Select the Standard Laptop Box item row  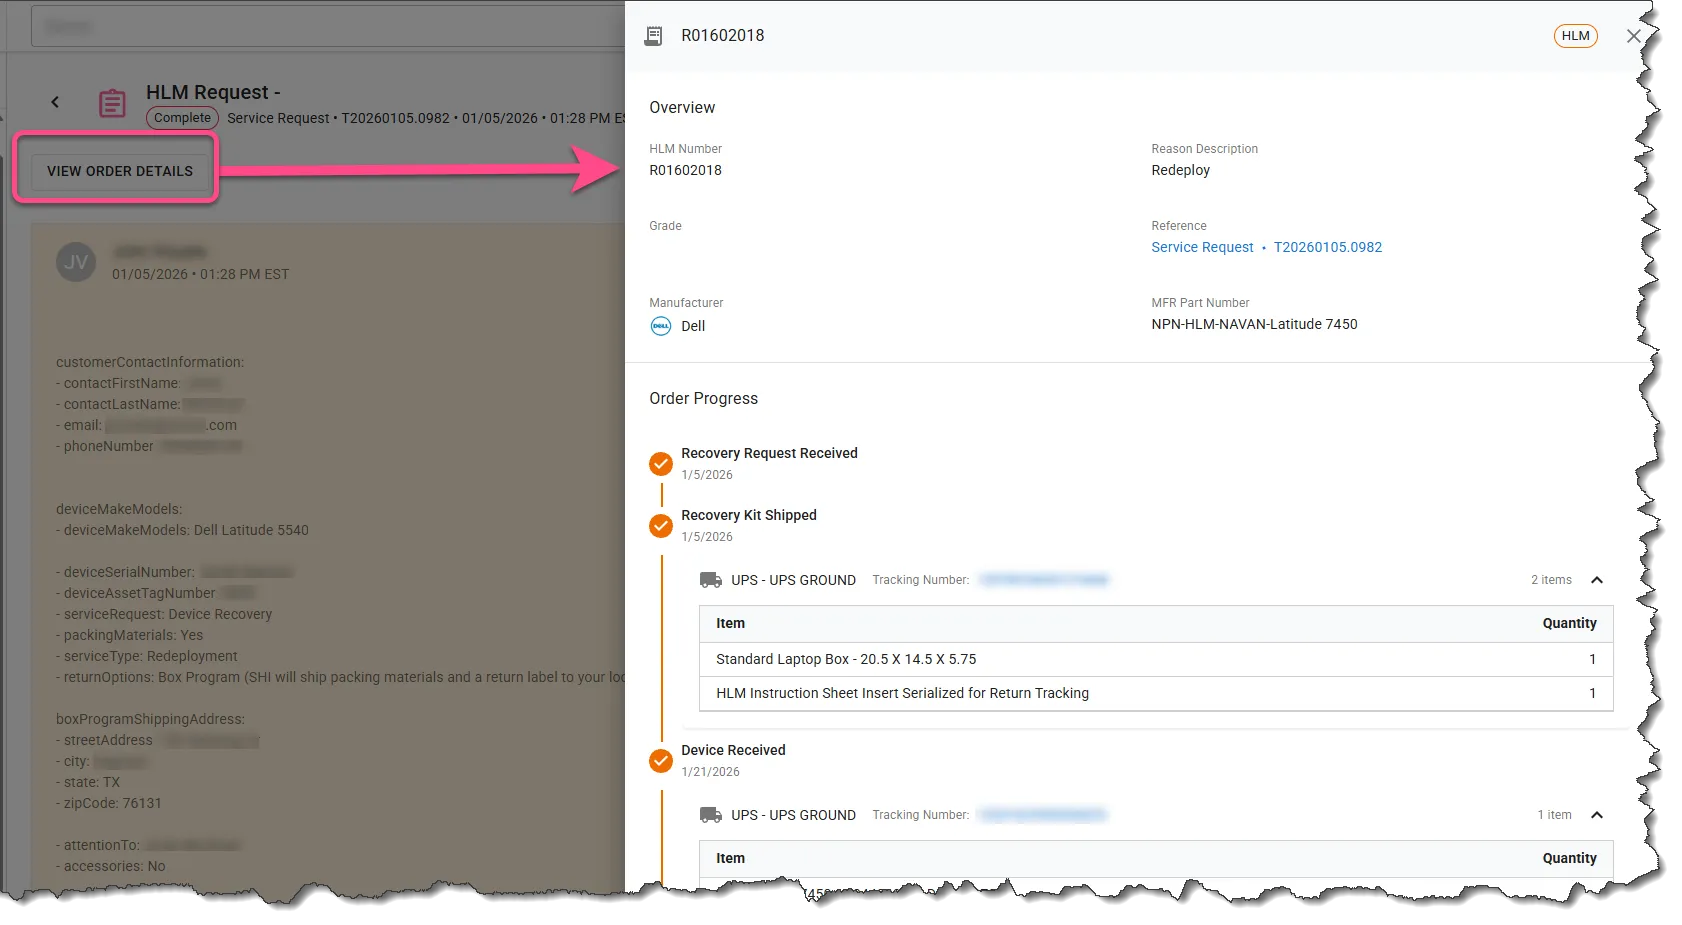point(1156,659)
